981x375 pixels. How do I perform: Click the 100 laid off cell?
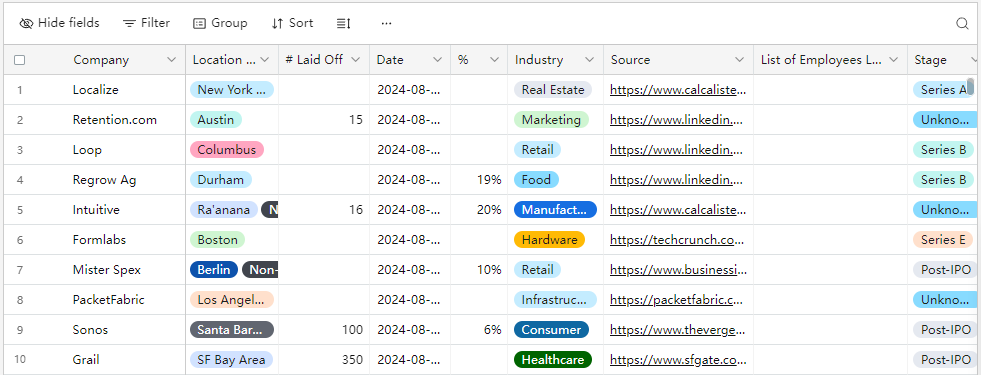tap(323, 330)
